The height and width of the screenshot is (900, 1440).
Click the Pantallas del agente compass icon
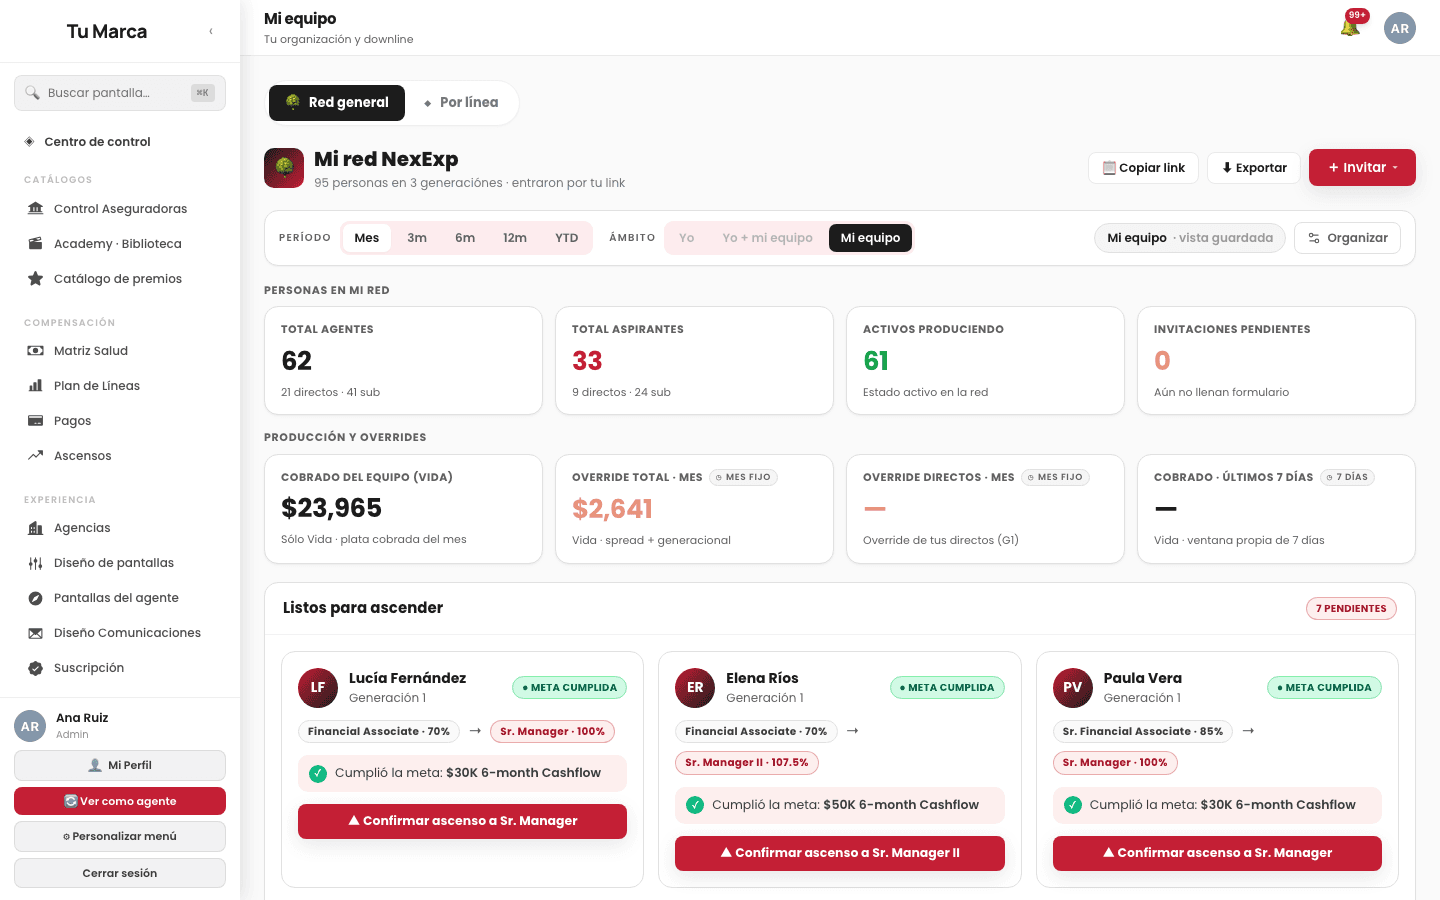(36, 598)
